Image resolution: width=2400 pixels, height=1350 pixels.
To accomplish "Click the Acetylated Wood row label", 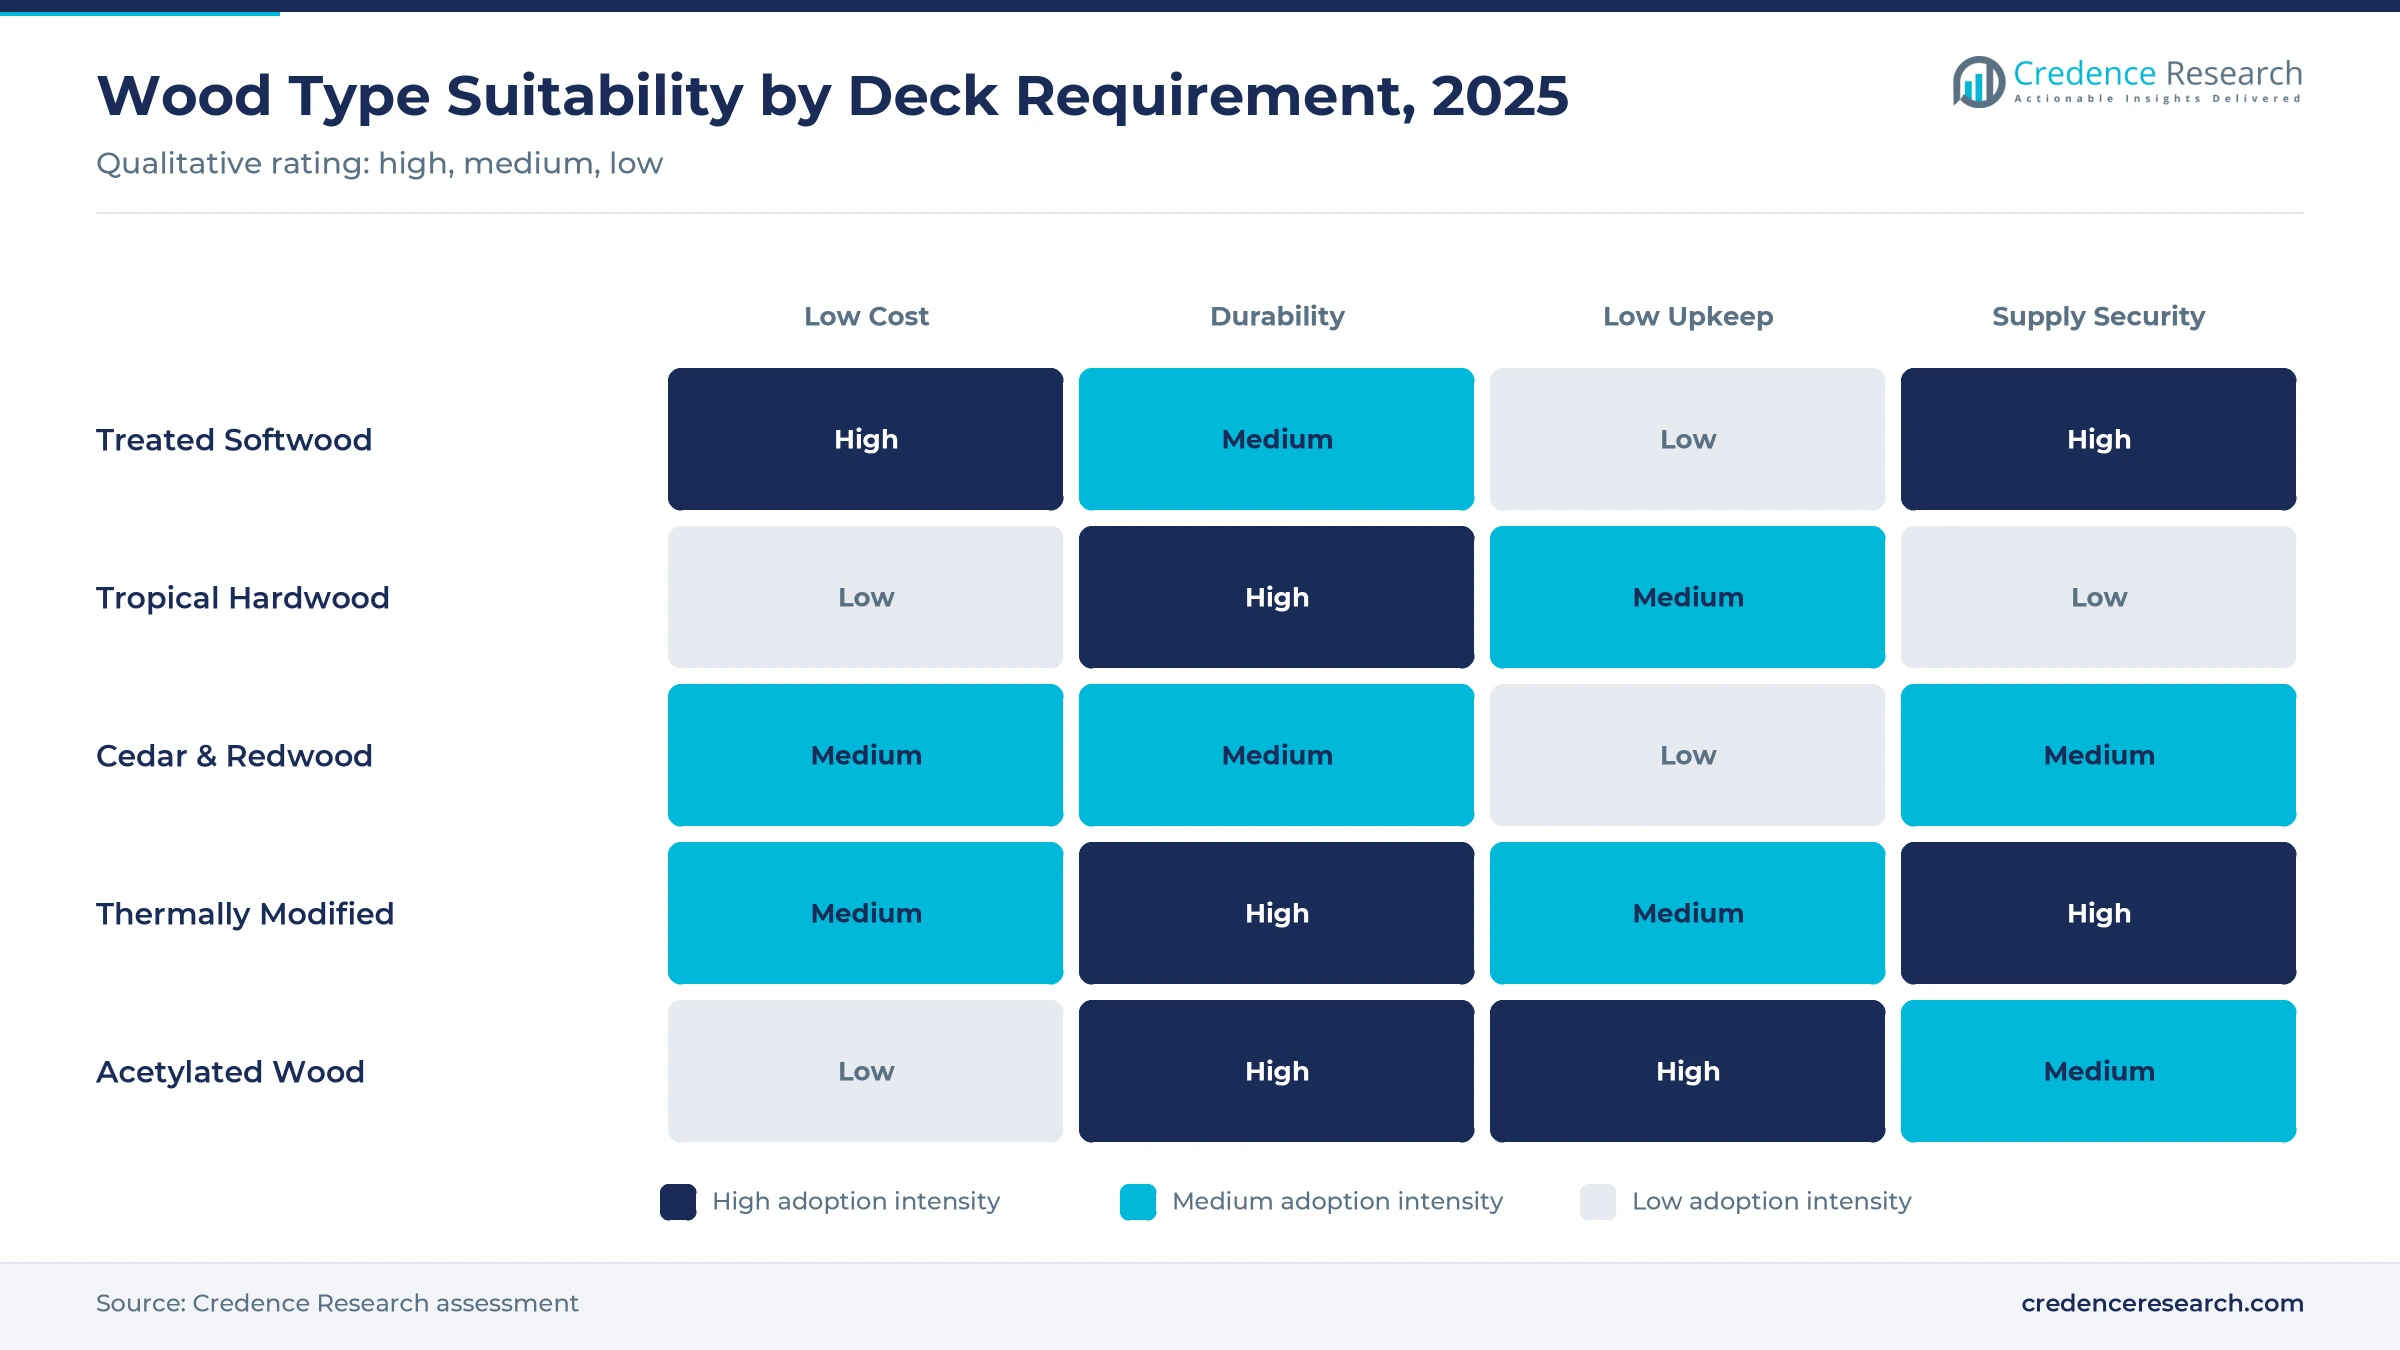I will point(230,1071).
